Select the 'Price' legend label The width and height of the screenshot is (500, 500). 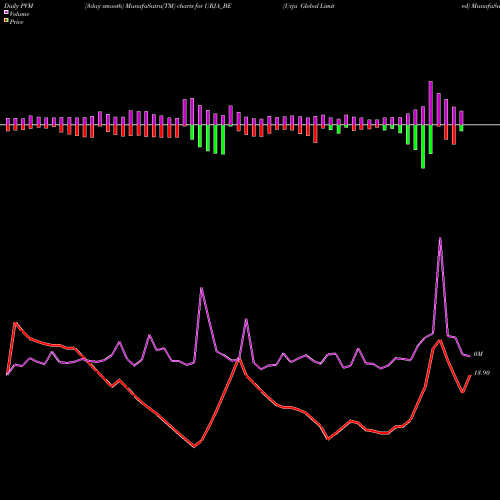point(16,22)
